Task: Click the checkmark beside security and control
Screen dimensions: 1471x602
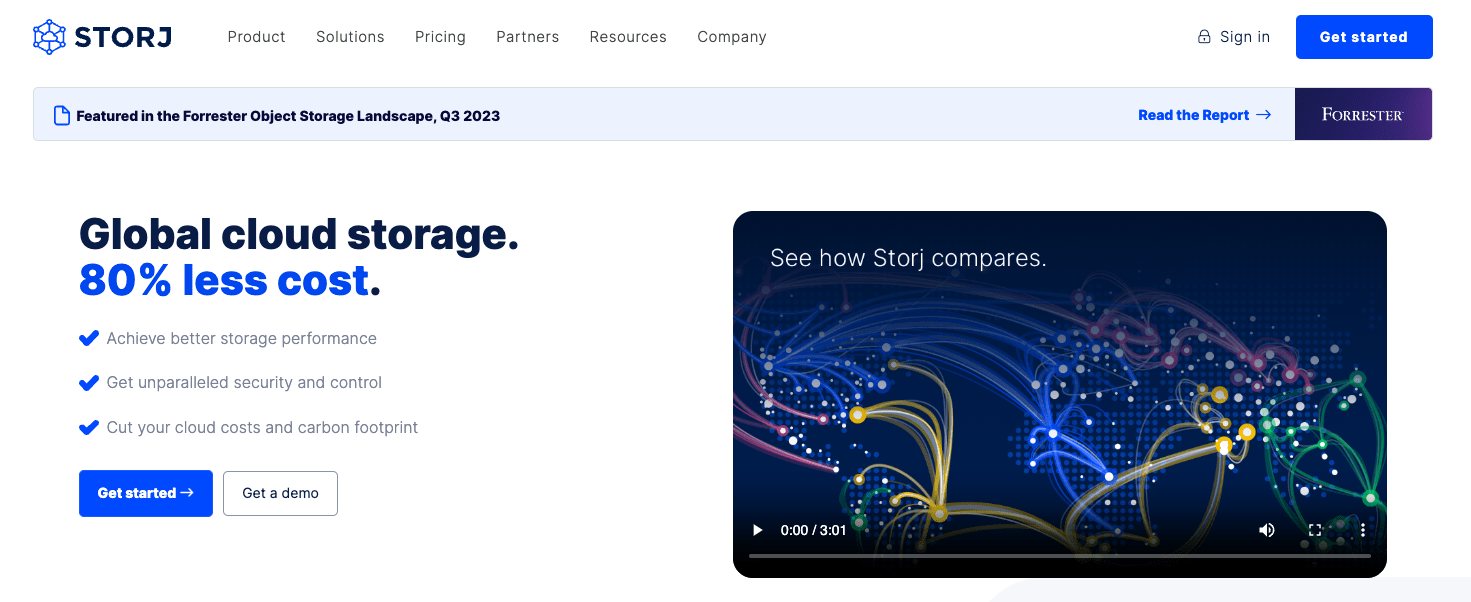Action: click(89, 382)
